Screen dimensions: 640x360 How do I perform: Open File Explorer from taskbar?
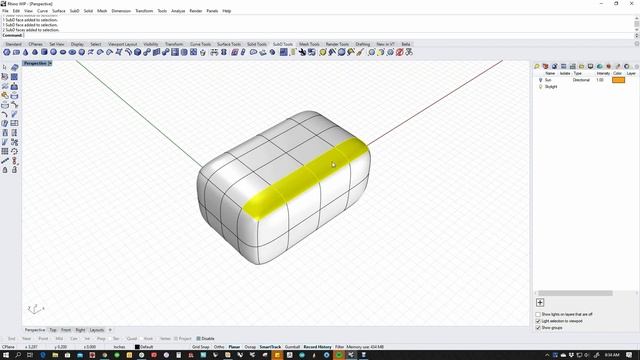tap(55, 355)
